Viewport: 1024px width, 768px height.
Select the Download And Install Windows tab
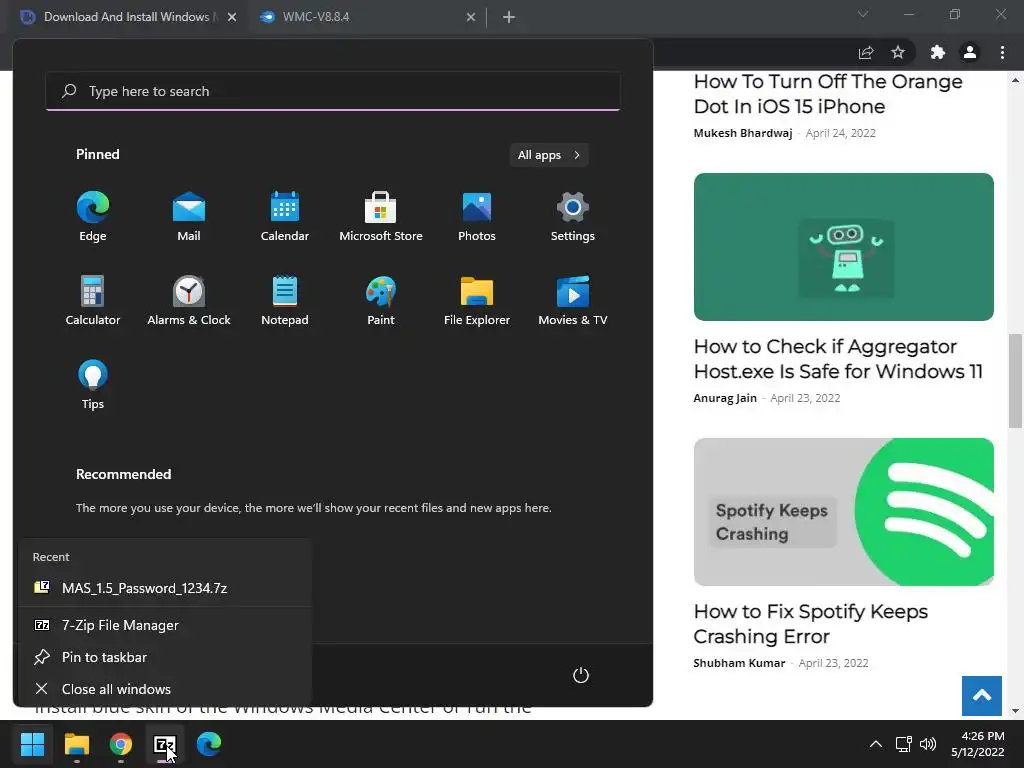tap(126, 17)
